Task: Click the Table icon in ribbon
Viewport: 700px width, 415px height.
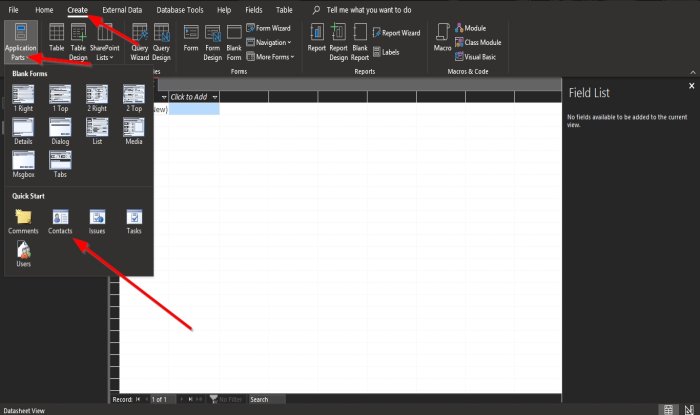Action: [x=56, y=37]
